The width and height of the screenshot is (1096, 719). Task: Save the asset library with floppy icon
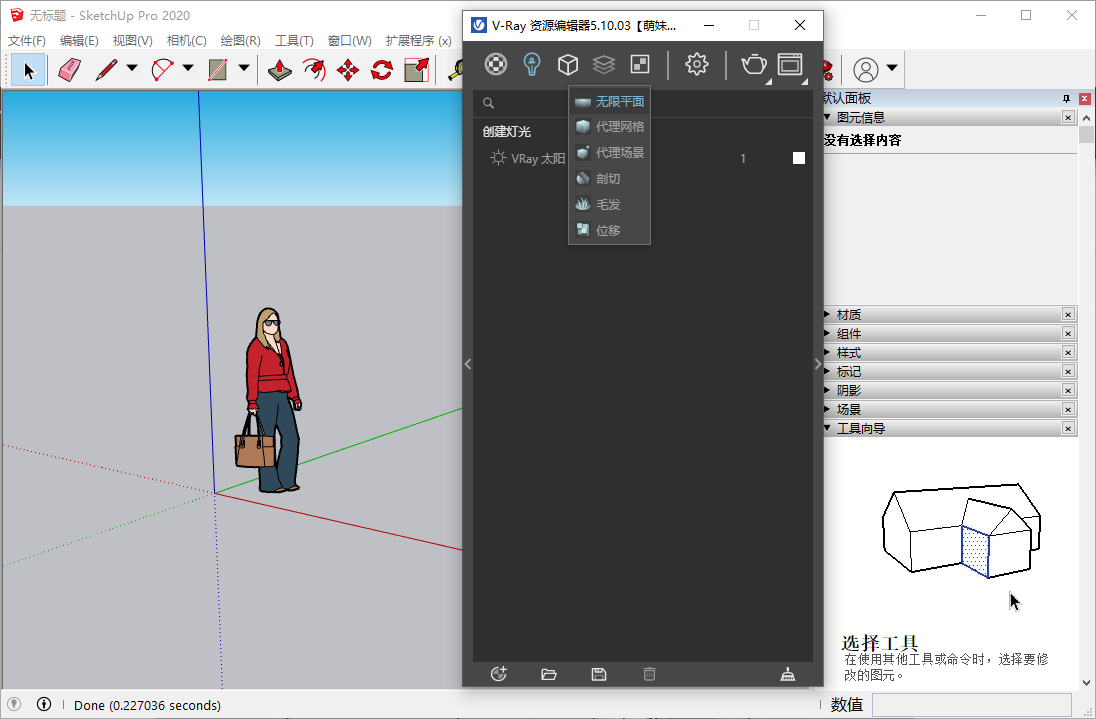pos(598,674)
